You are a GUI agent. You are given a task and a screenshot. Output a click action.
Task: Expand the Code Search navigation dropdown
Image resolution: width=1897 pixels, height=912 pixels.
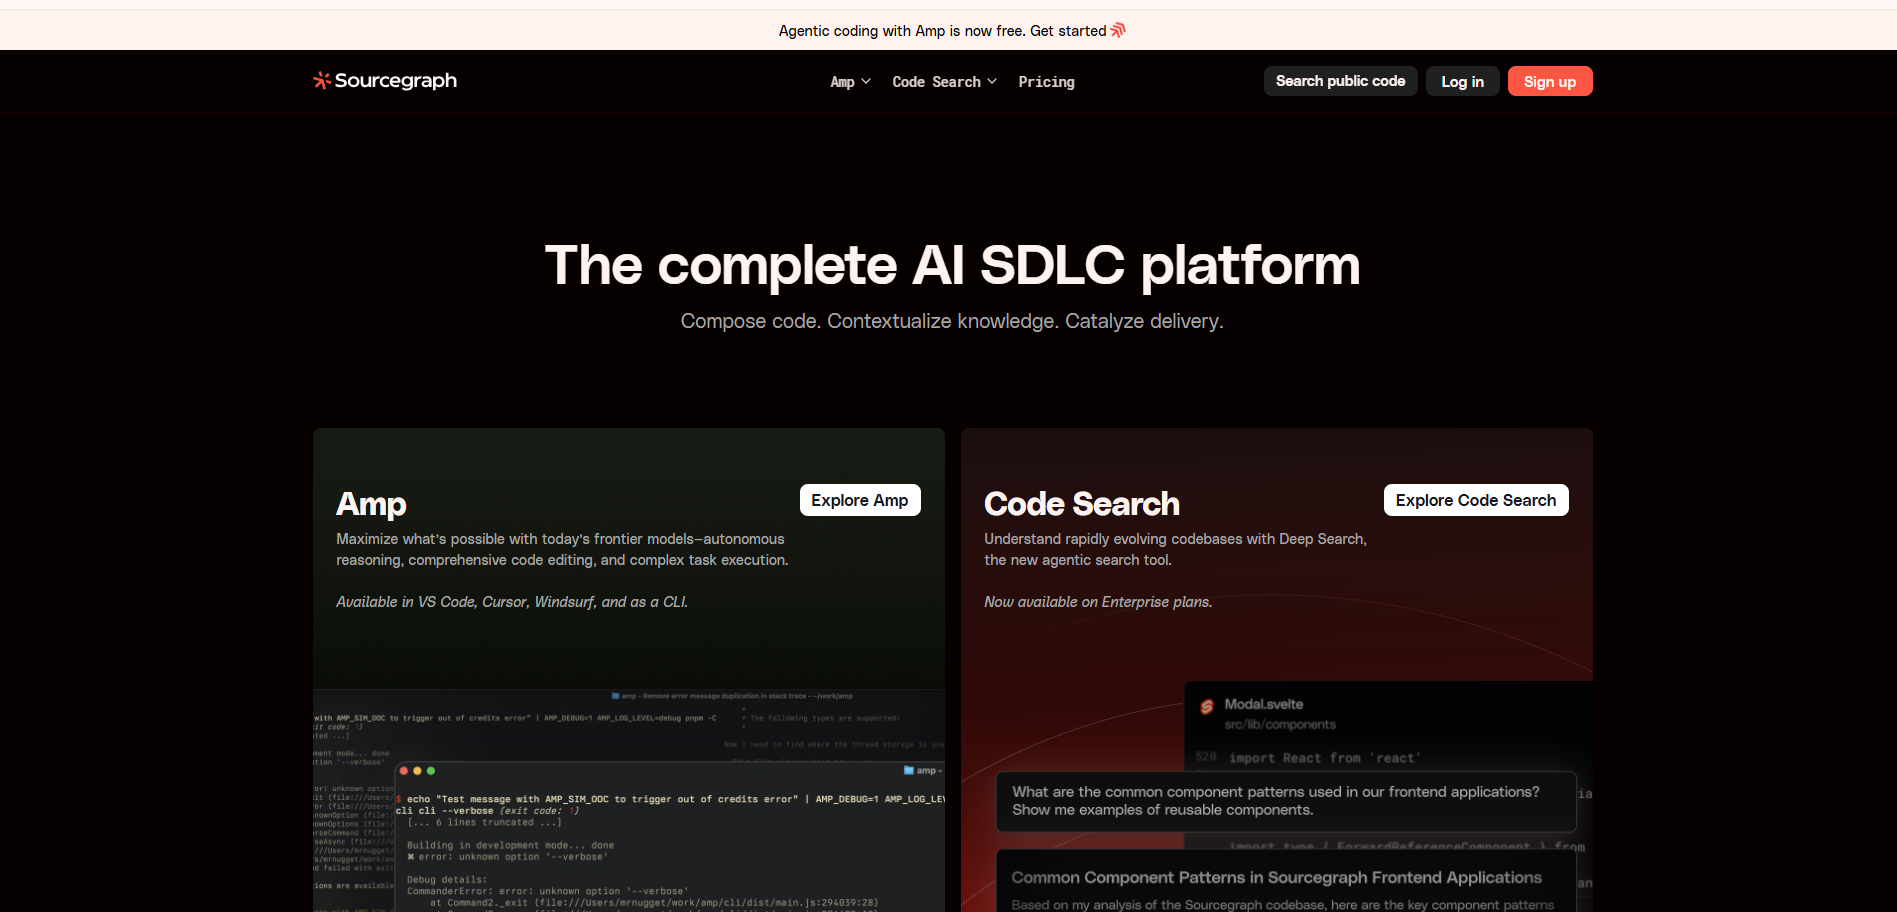point(944,82)
